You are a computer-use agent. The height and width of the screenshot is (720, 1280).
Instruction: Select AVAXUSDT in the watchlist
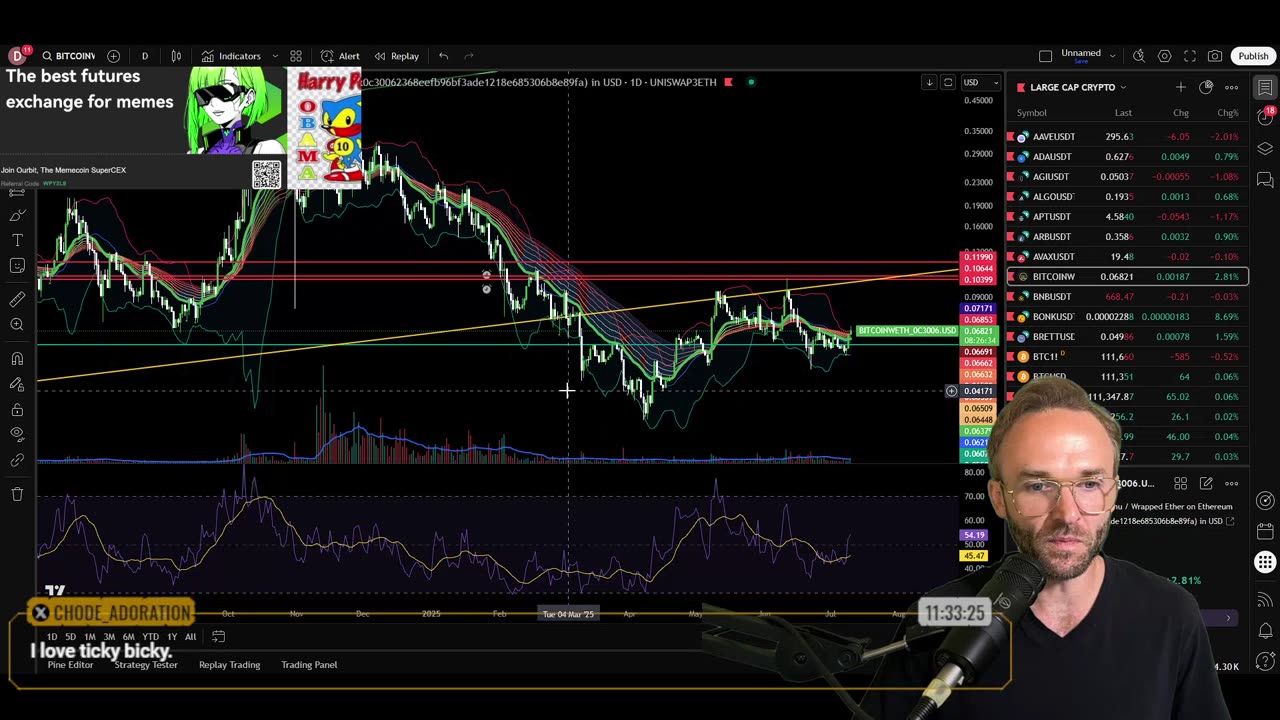[1128, 256]
